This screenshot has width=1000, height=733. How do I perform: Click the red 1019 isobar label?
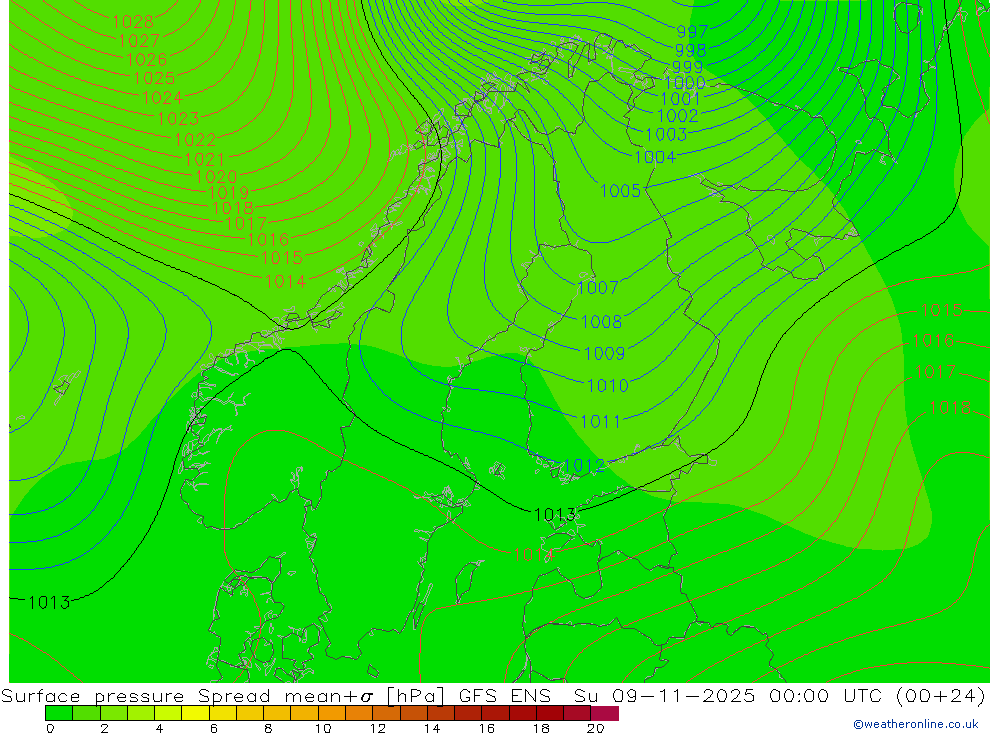pos(229,193)
